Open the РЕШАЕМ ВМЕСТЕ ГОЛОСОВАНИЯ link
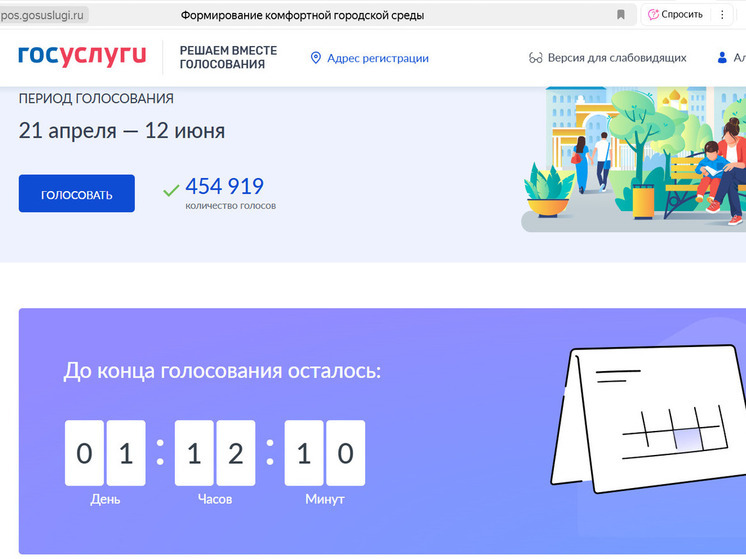This screenshot has width=746, height=559. click(228, 57)
